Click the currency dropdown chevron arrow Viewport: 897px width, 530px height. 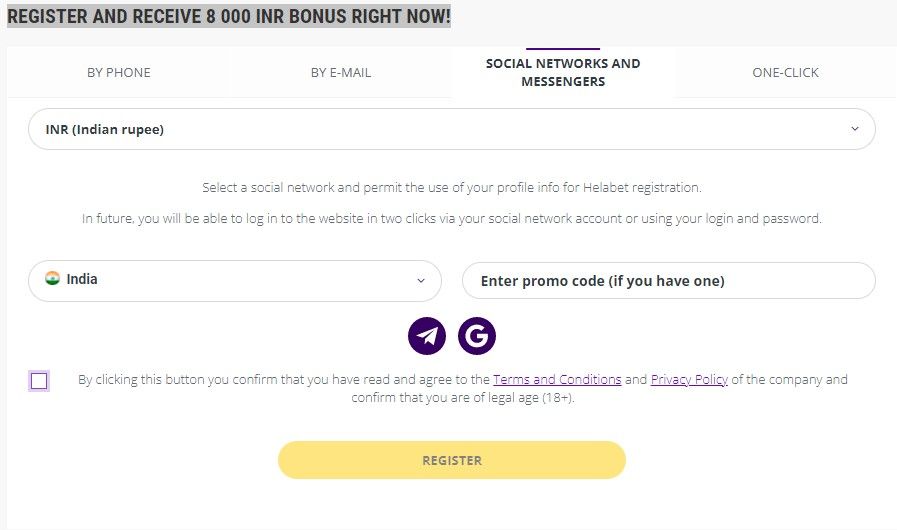855,129
